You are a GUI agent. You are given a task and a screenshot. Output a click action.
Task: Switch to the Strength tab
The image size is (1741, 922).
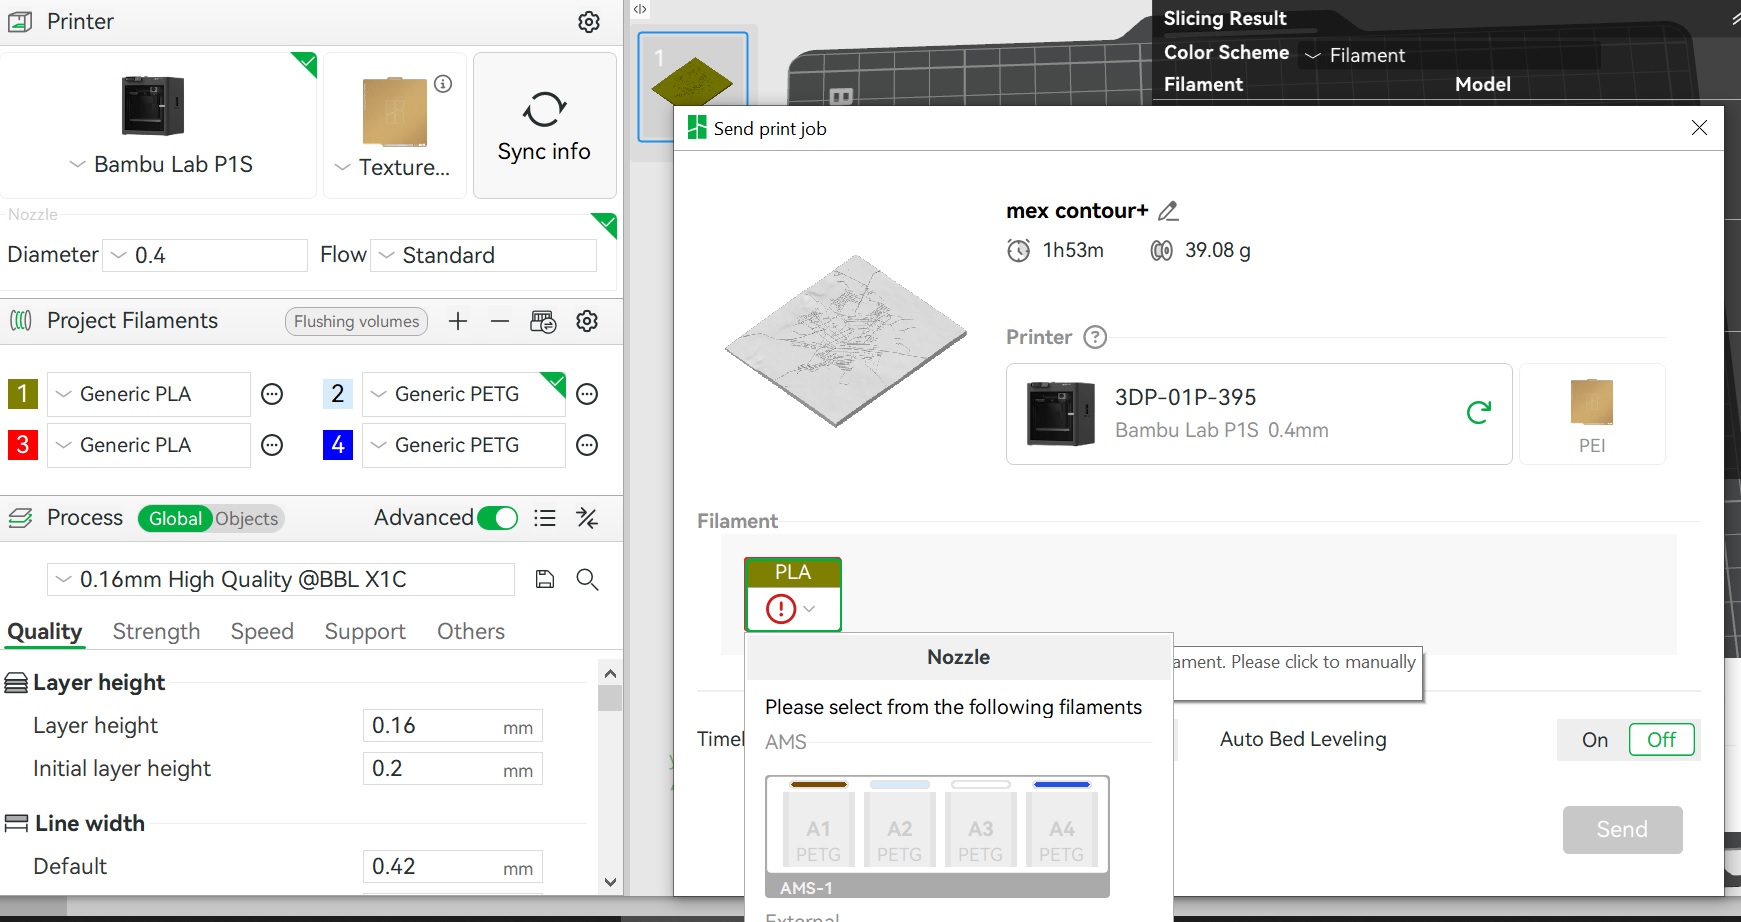[x=156, y=632]
